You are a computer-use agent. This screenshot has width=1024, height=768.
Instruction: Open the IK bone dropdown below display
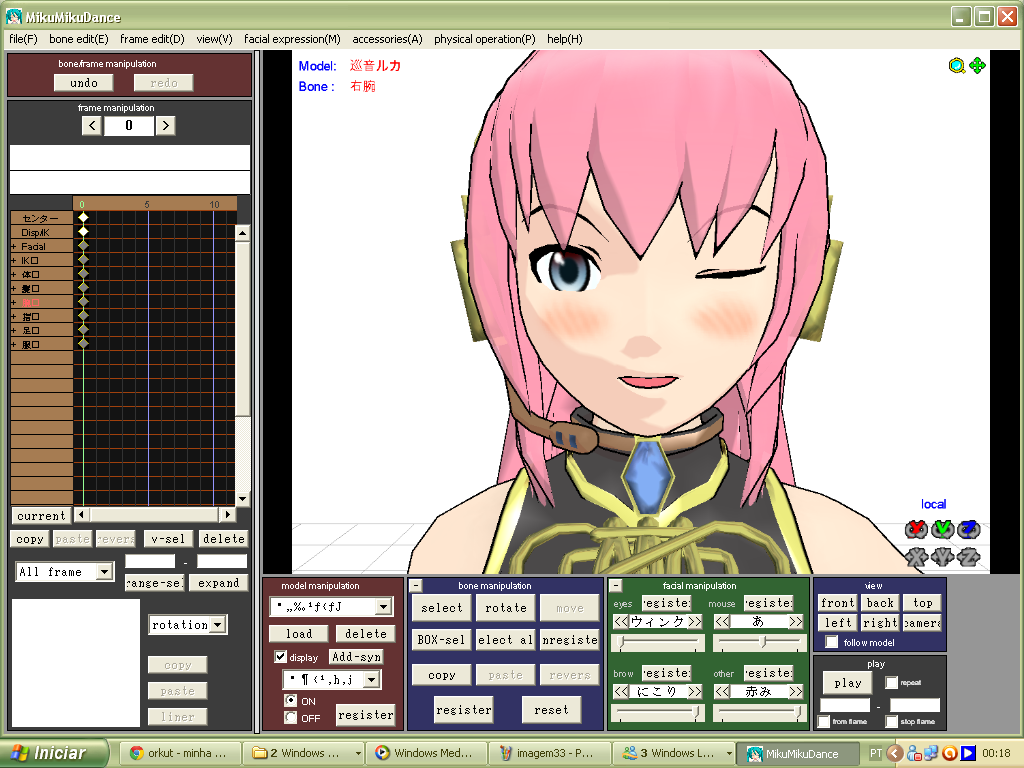pyautogui.click(x=372, y=680)
